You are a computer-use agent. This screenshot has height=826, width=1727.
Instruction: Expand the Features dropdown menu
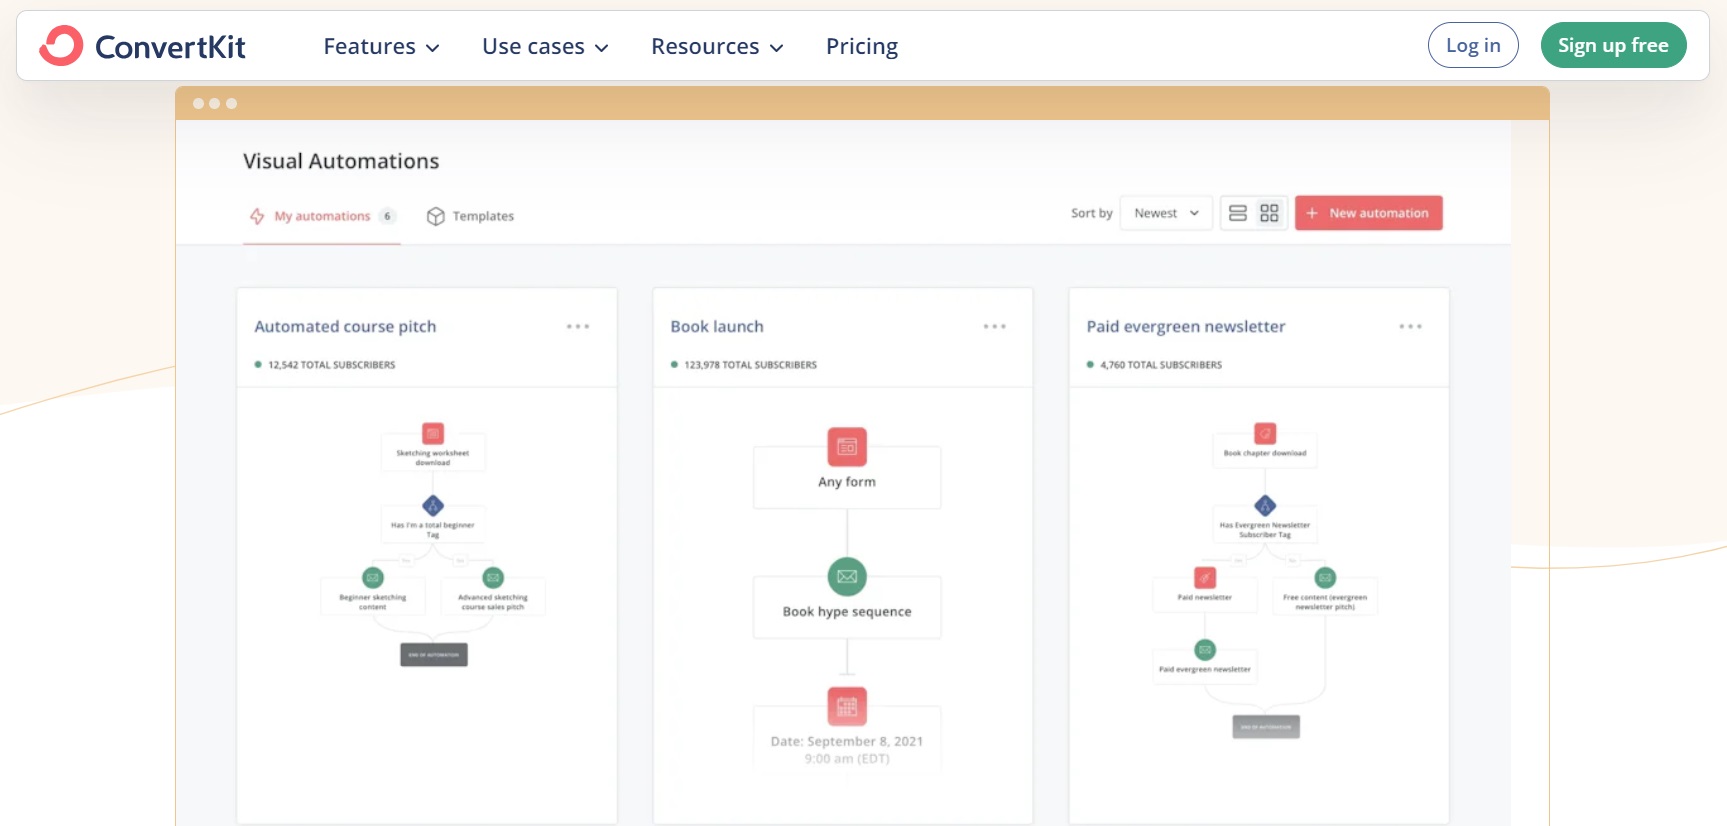(381, 47)
